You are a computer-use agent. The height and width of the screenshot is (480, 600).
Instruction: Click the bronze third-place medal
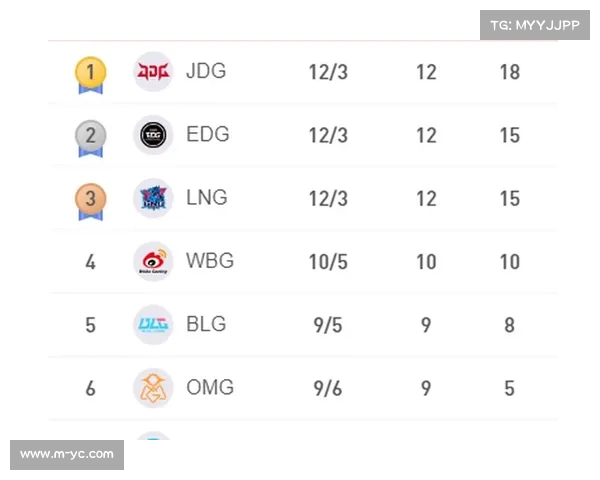point(90,199)
